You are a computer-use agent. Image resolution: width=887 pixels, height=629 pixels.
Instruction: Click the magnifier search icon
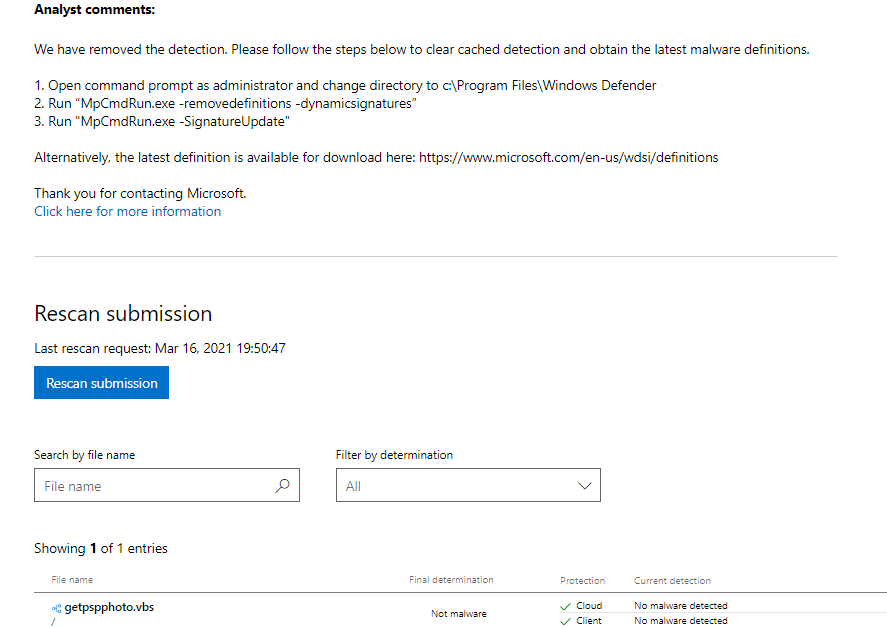282,486
